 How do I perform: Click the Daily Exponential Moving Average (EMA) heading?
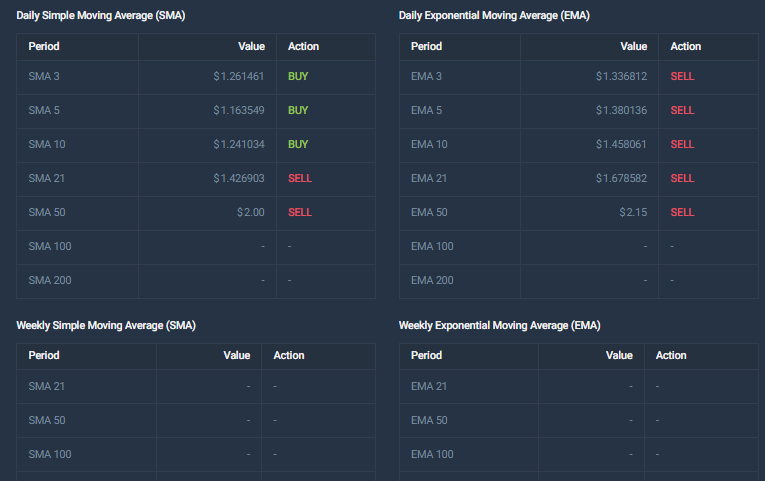[x=494, y=16]
